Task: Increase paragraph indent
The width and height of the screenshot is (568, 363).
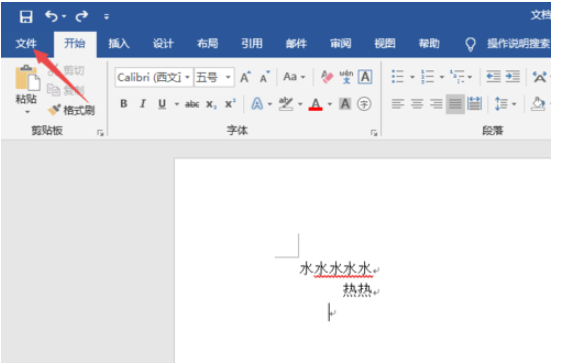Action: (513, 77)
